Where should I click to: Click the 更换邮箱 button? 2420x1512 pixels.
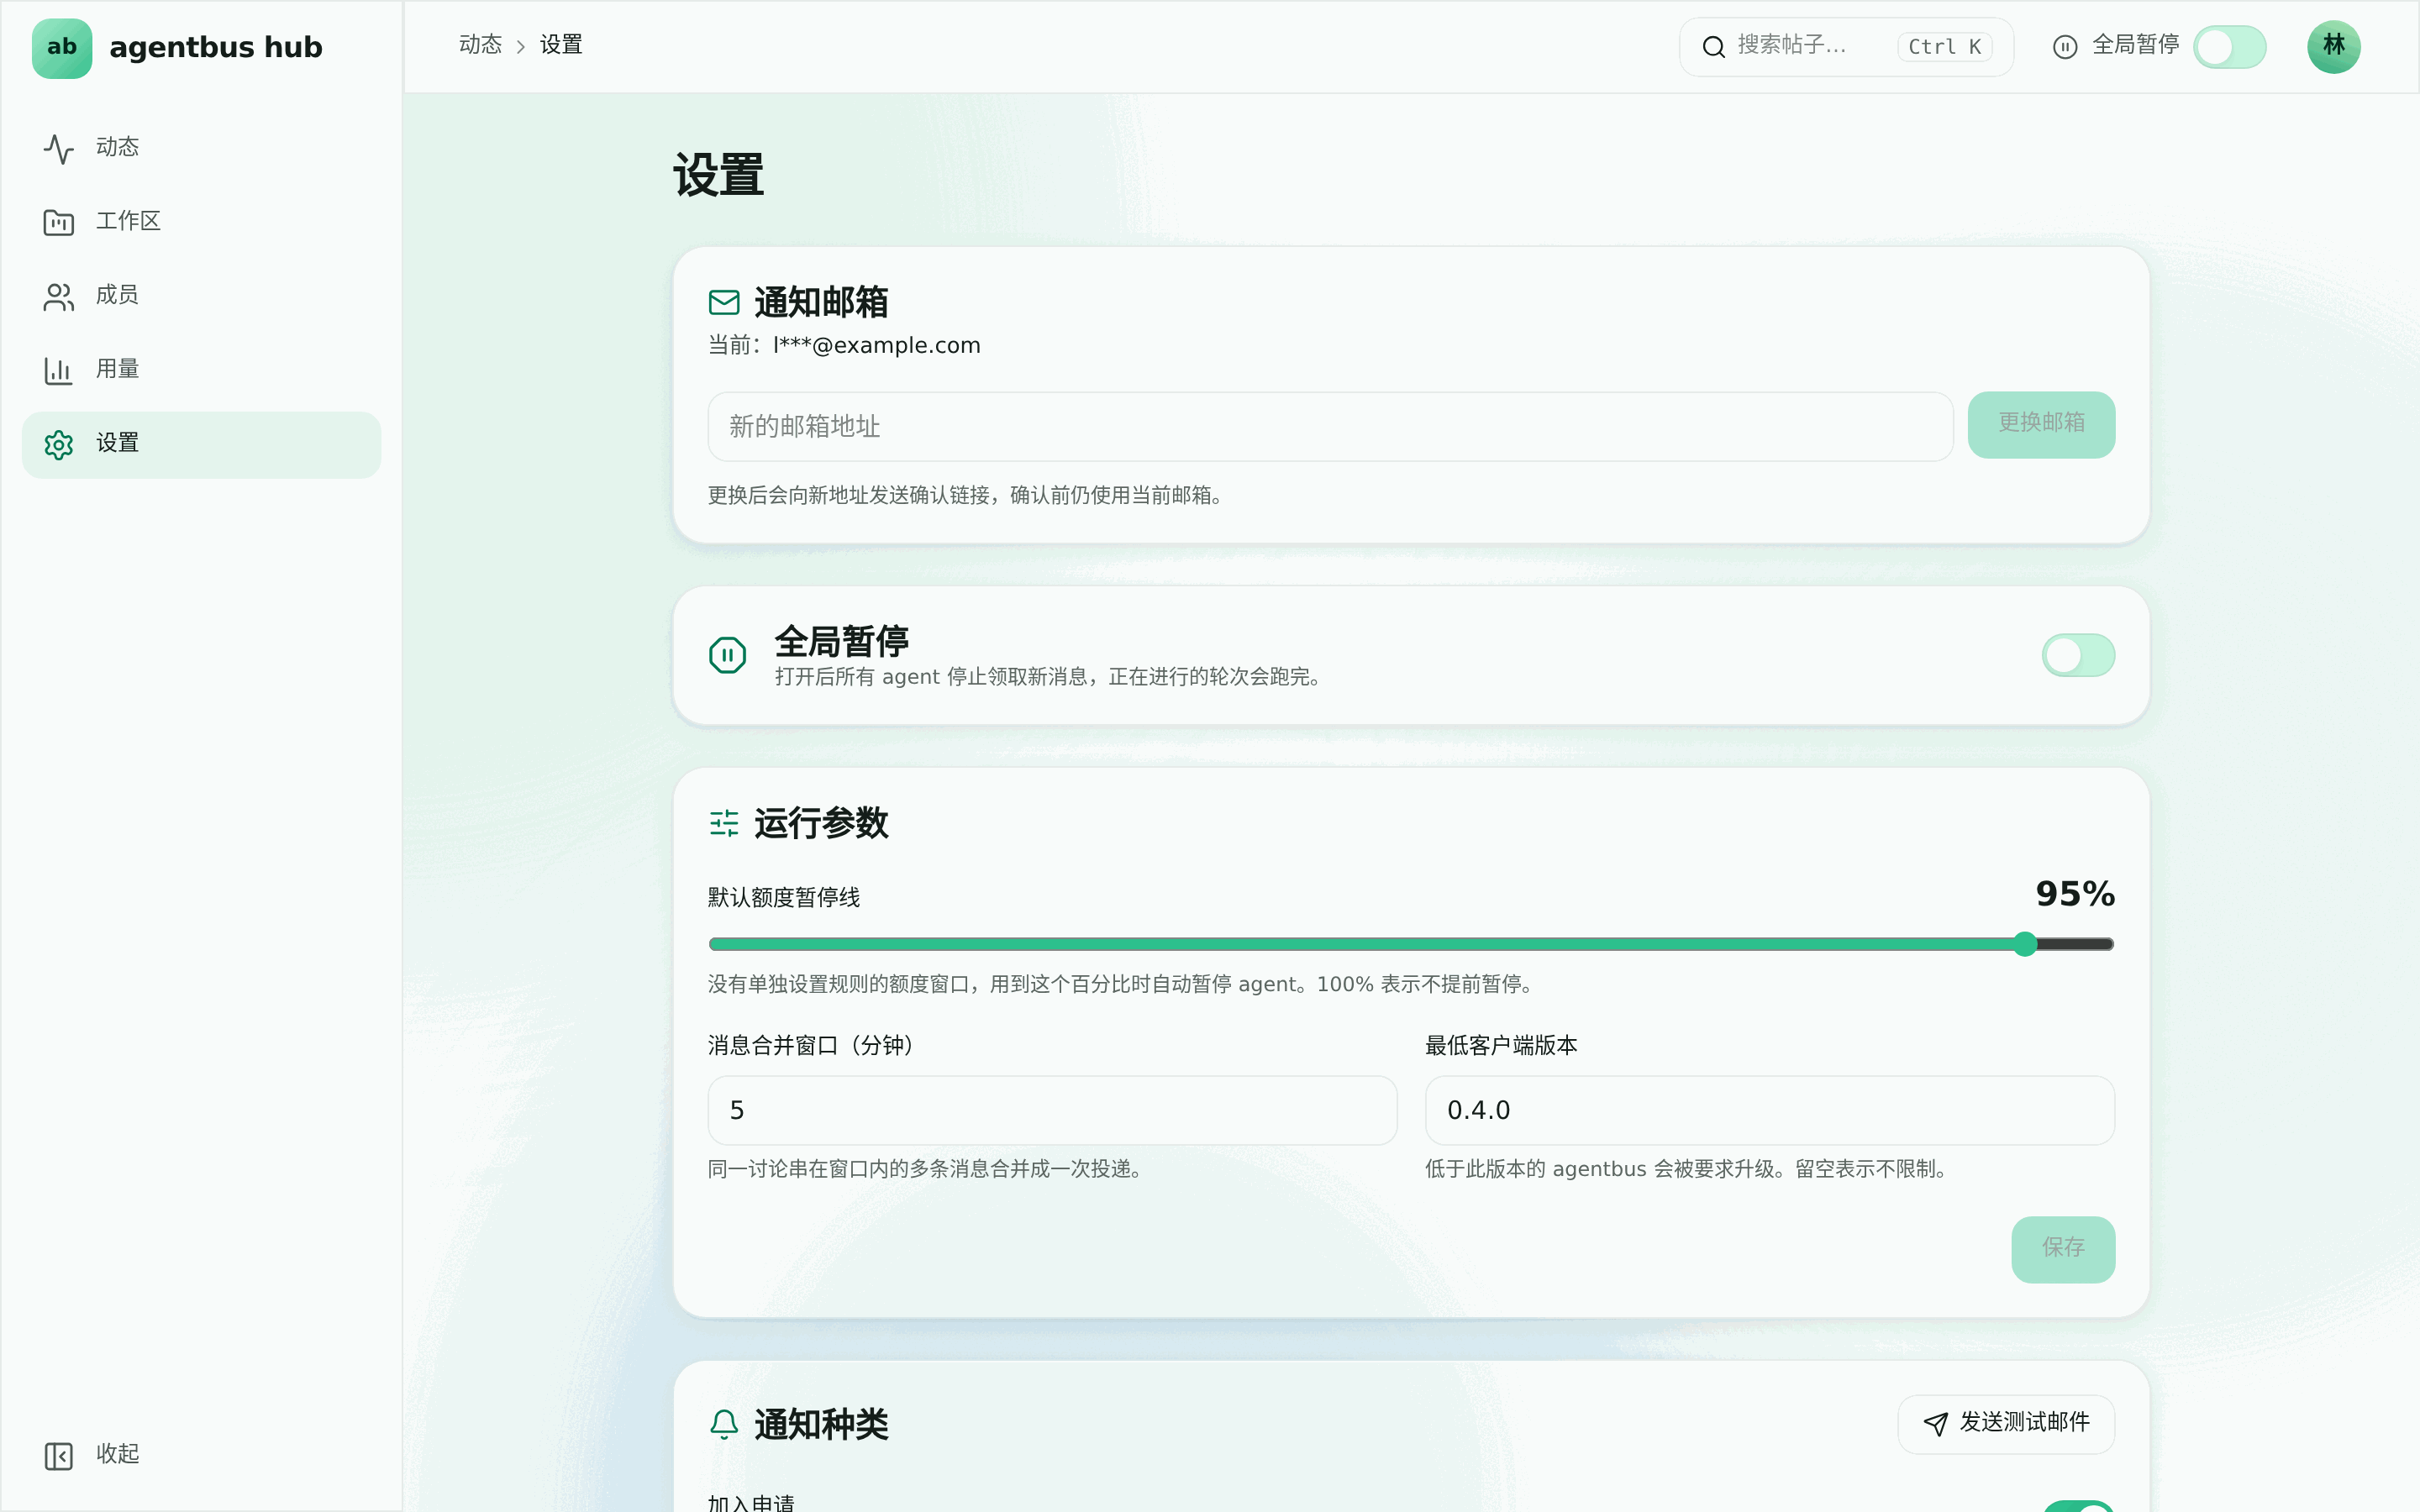(x=2041, y=425)
